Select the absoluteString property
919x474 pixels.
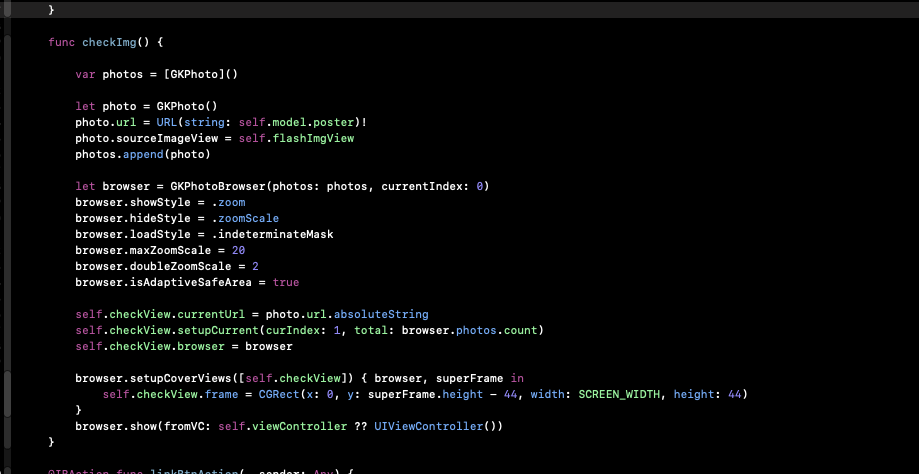(381, 314)
